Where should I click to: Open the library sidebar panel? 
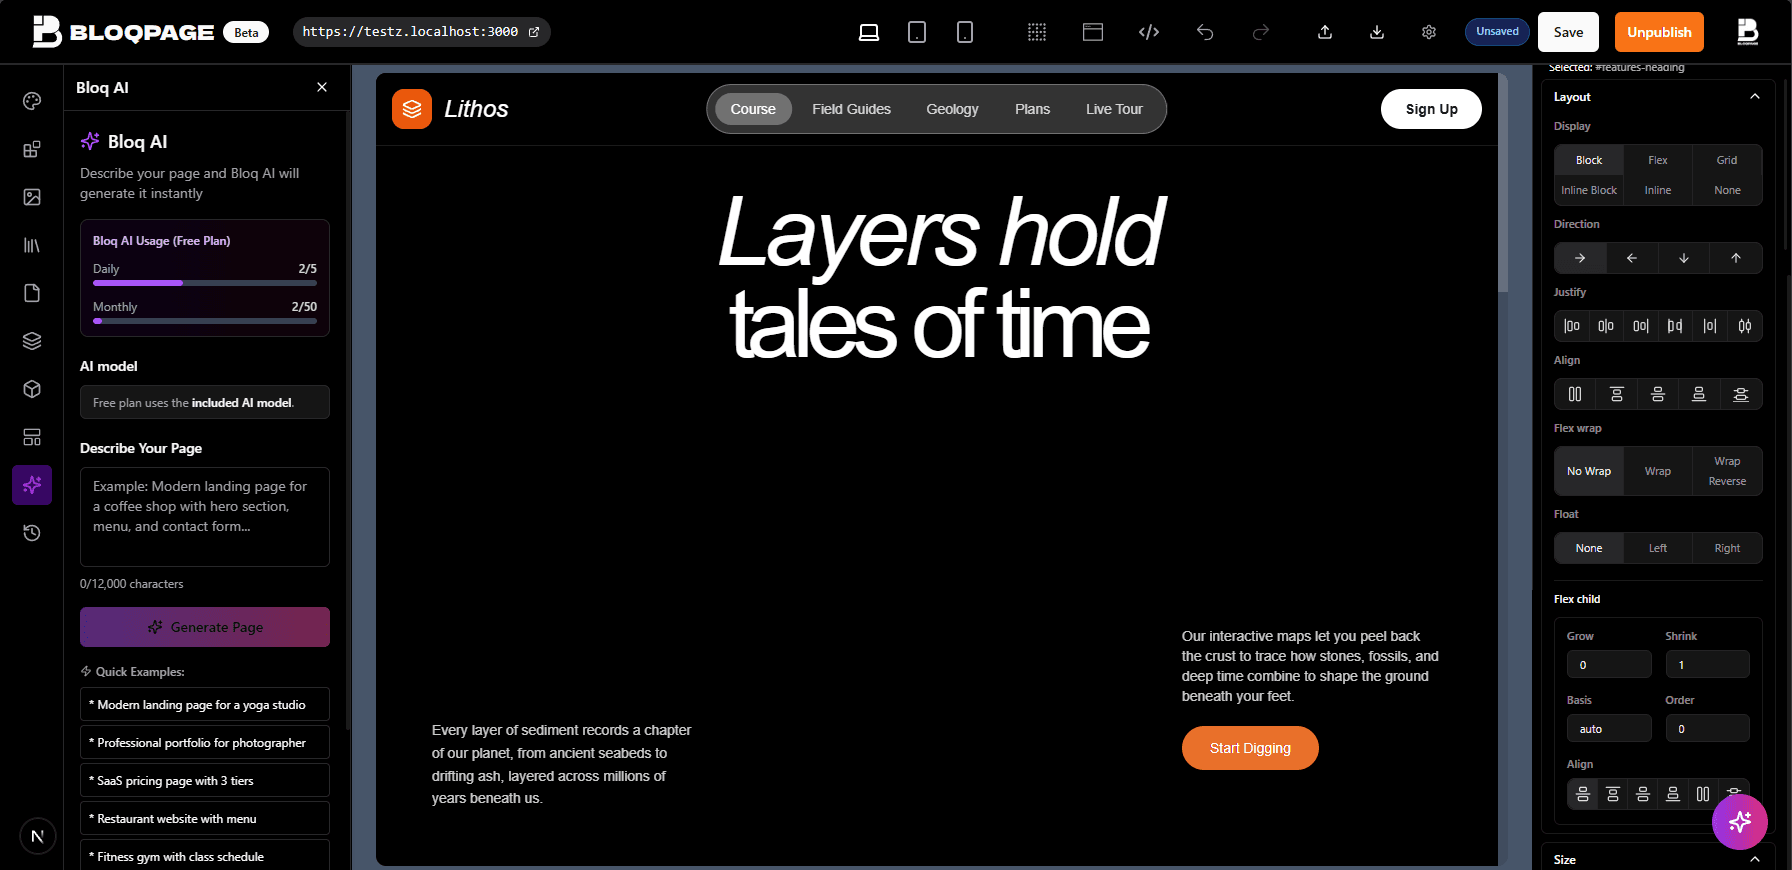coord(32,245)
